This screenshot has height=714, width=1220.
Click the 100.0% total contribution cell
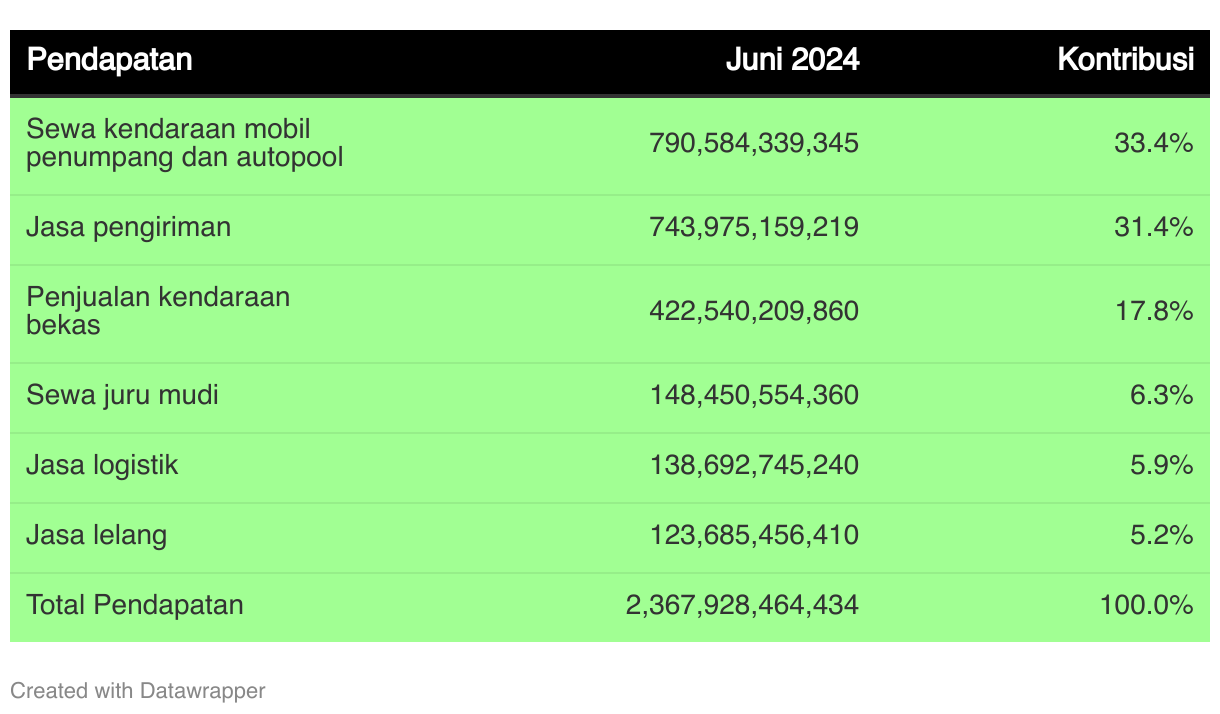pyautogui.click(x=1147, y=605)
